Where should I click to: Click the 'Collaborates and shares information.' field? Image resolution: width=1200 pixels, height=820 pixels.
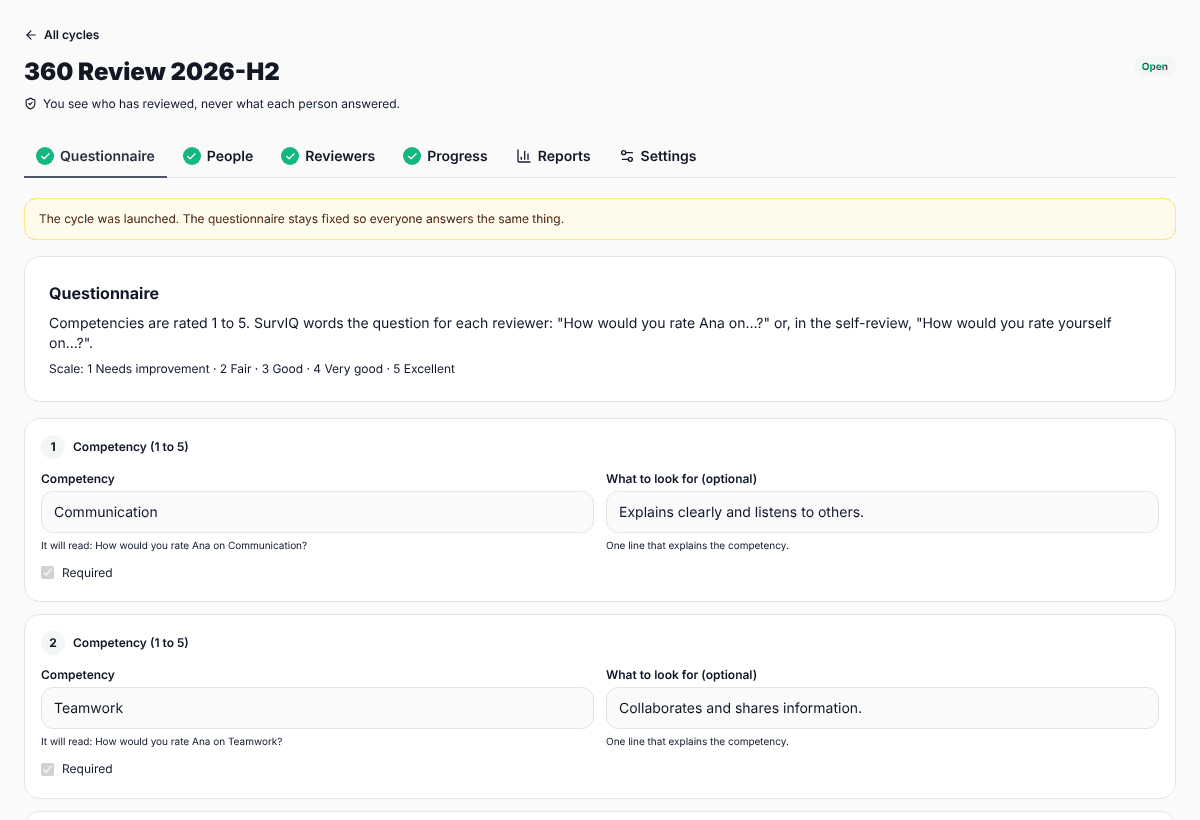click(x=882, y=708)
